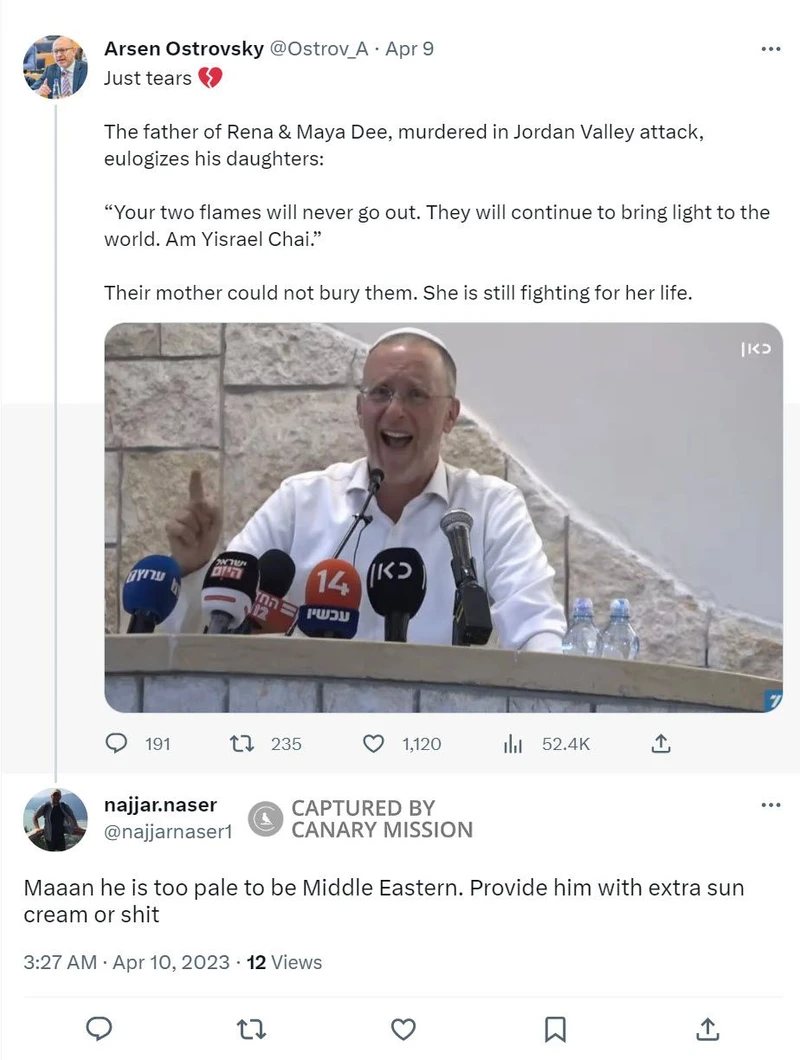Play the eulogy video in the tweet
Screen dimensions: 800x1060
point(443,517)
